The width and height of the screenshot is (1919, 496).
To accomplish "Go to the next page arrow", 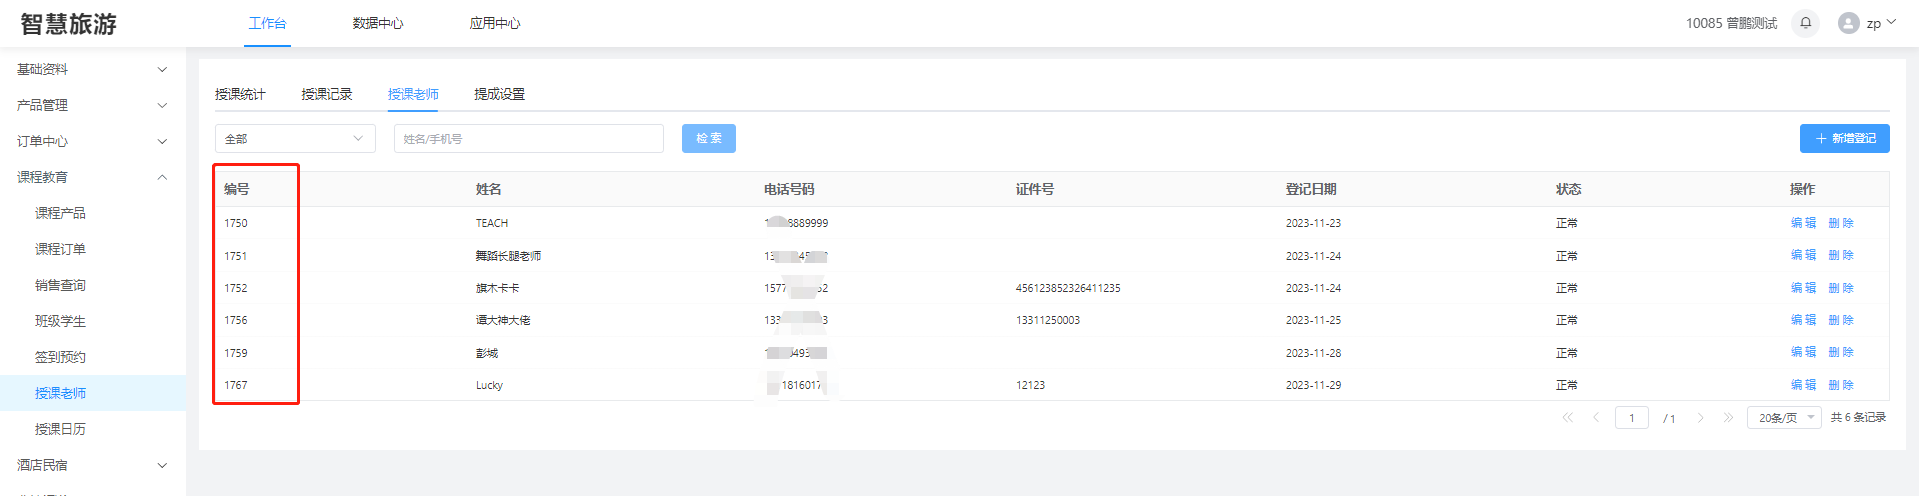I will coord(1700,418).
